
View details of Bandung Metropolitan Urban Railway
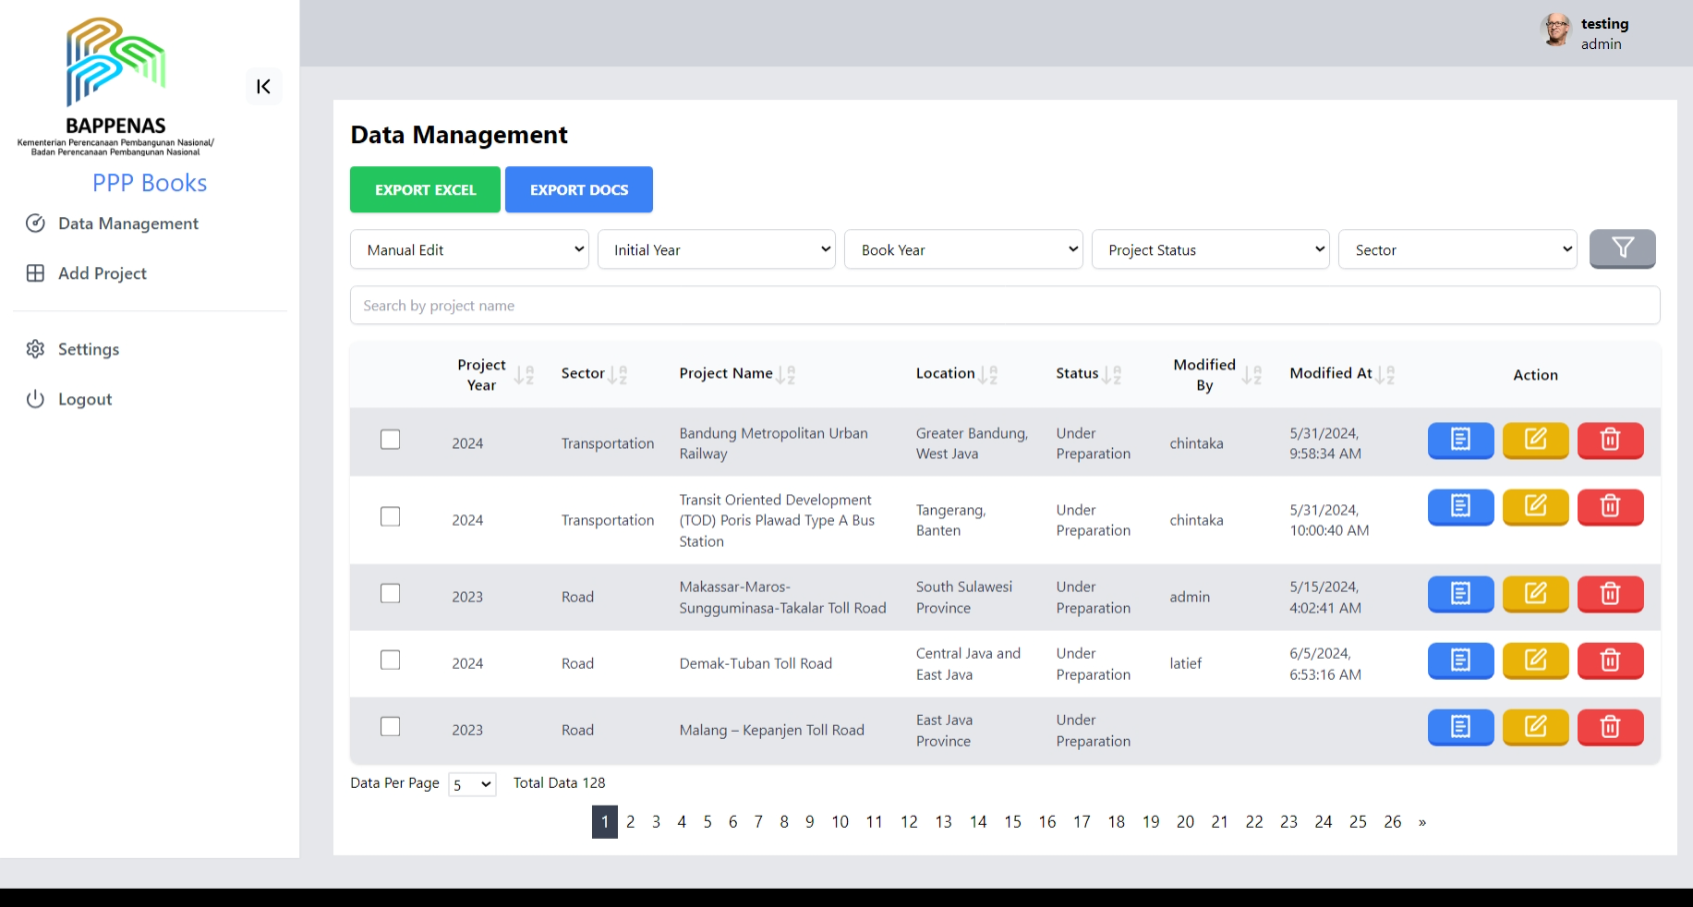[1460, 440]
